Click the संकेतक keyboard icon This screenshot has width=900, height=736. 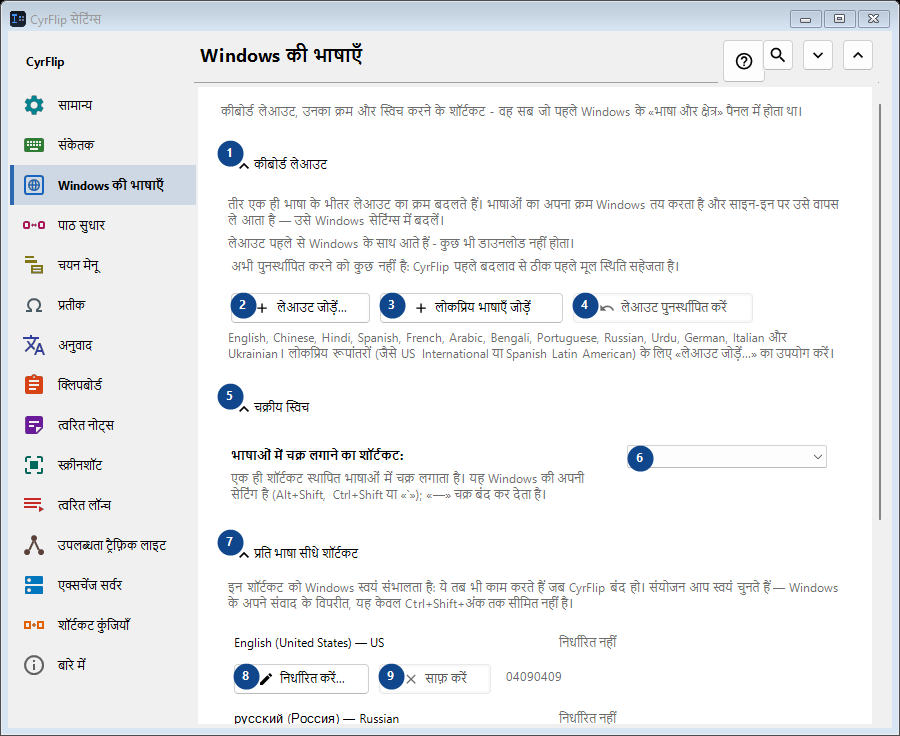(x=34, y=145)
